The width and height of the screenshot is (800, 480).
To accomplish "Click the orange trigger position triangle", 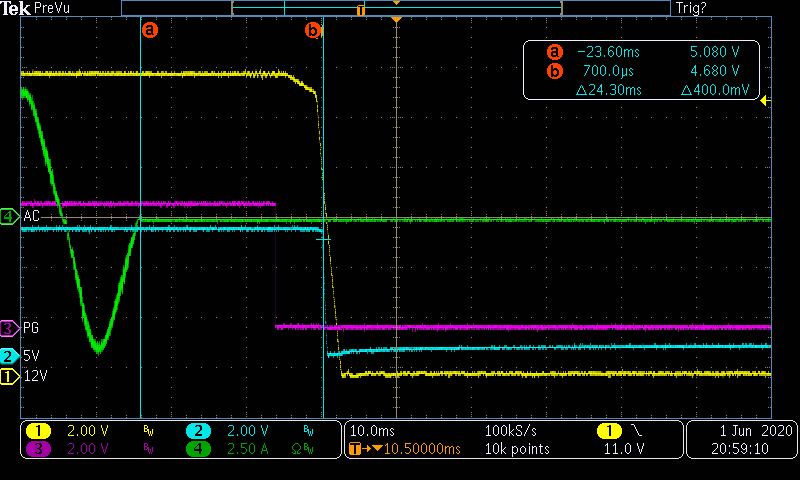I will (x=397, y=20).
